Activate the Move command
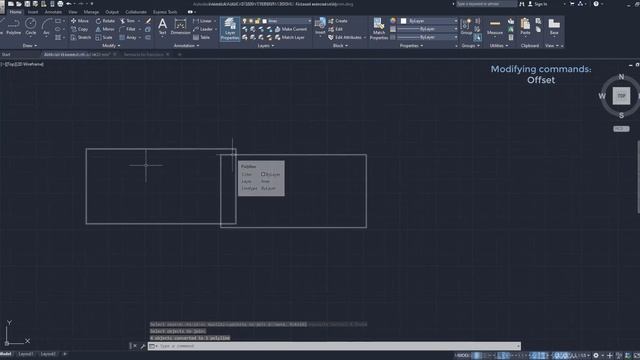This screenshot has width=640, height=360. tap(80, 21)
